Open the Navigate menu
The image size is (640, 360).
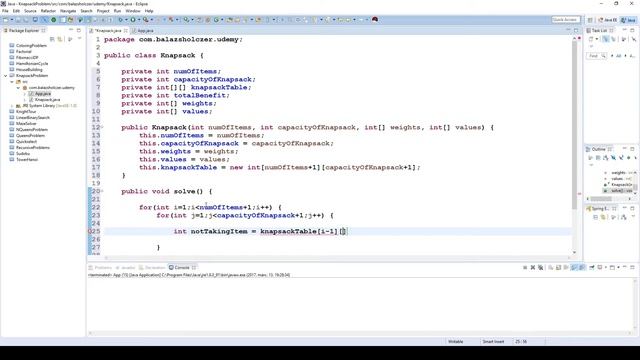(x=68, y=11)
